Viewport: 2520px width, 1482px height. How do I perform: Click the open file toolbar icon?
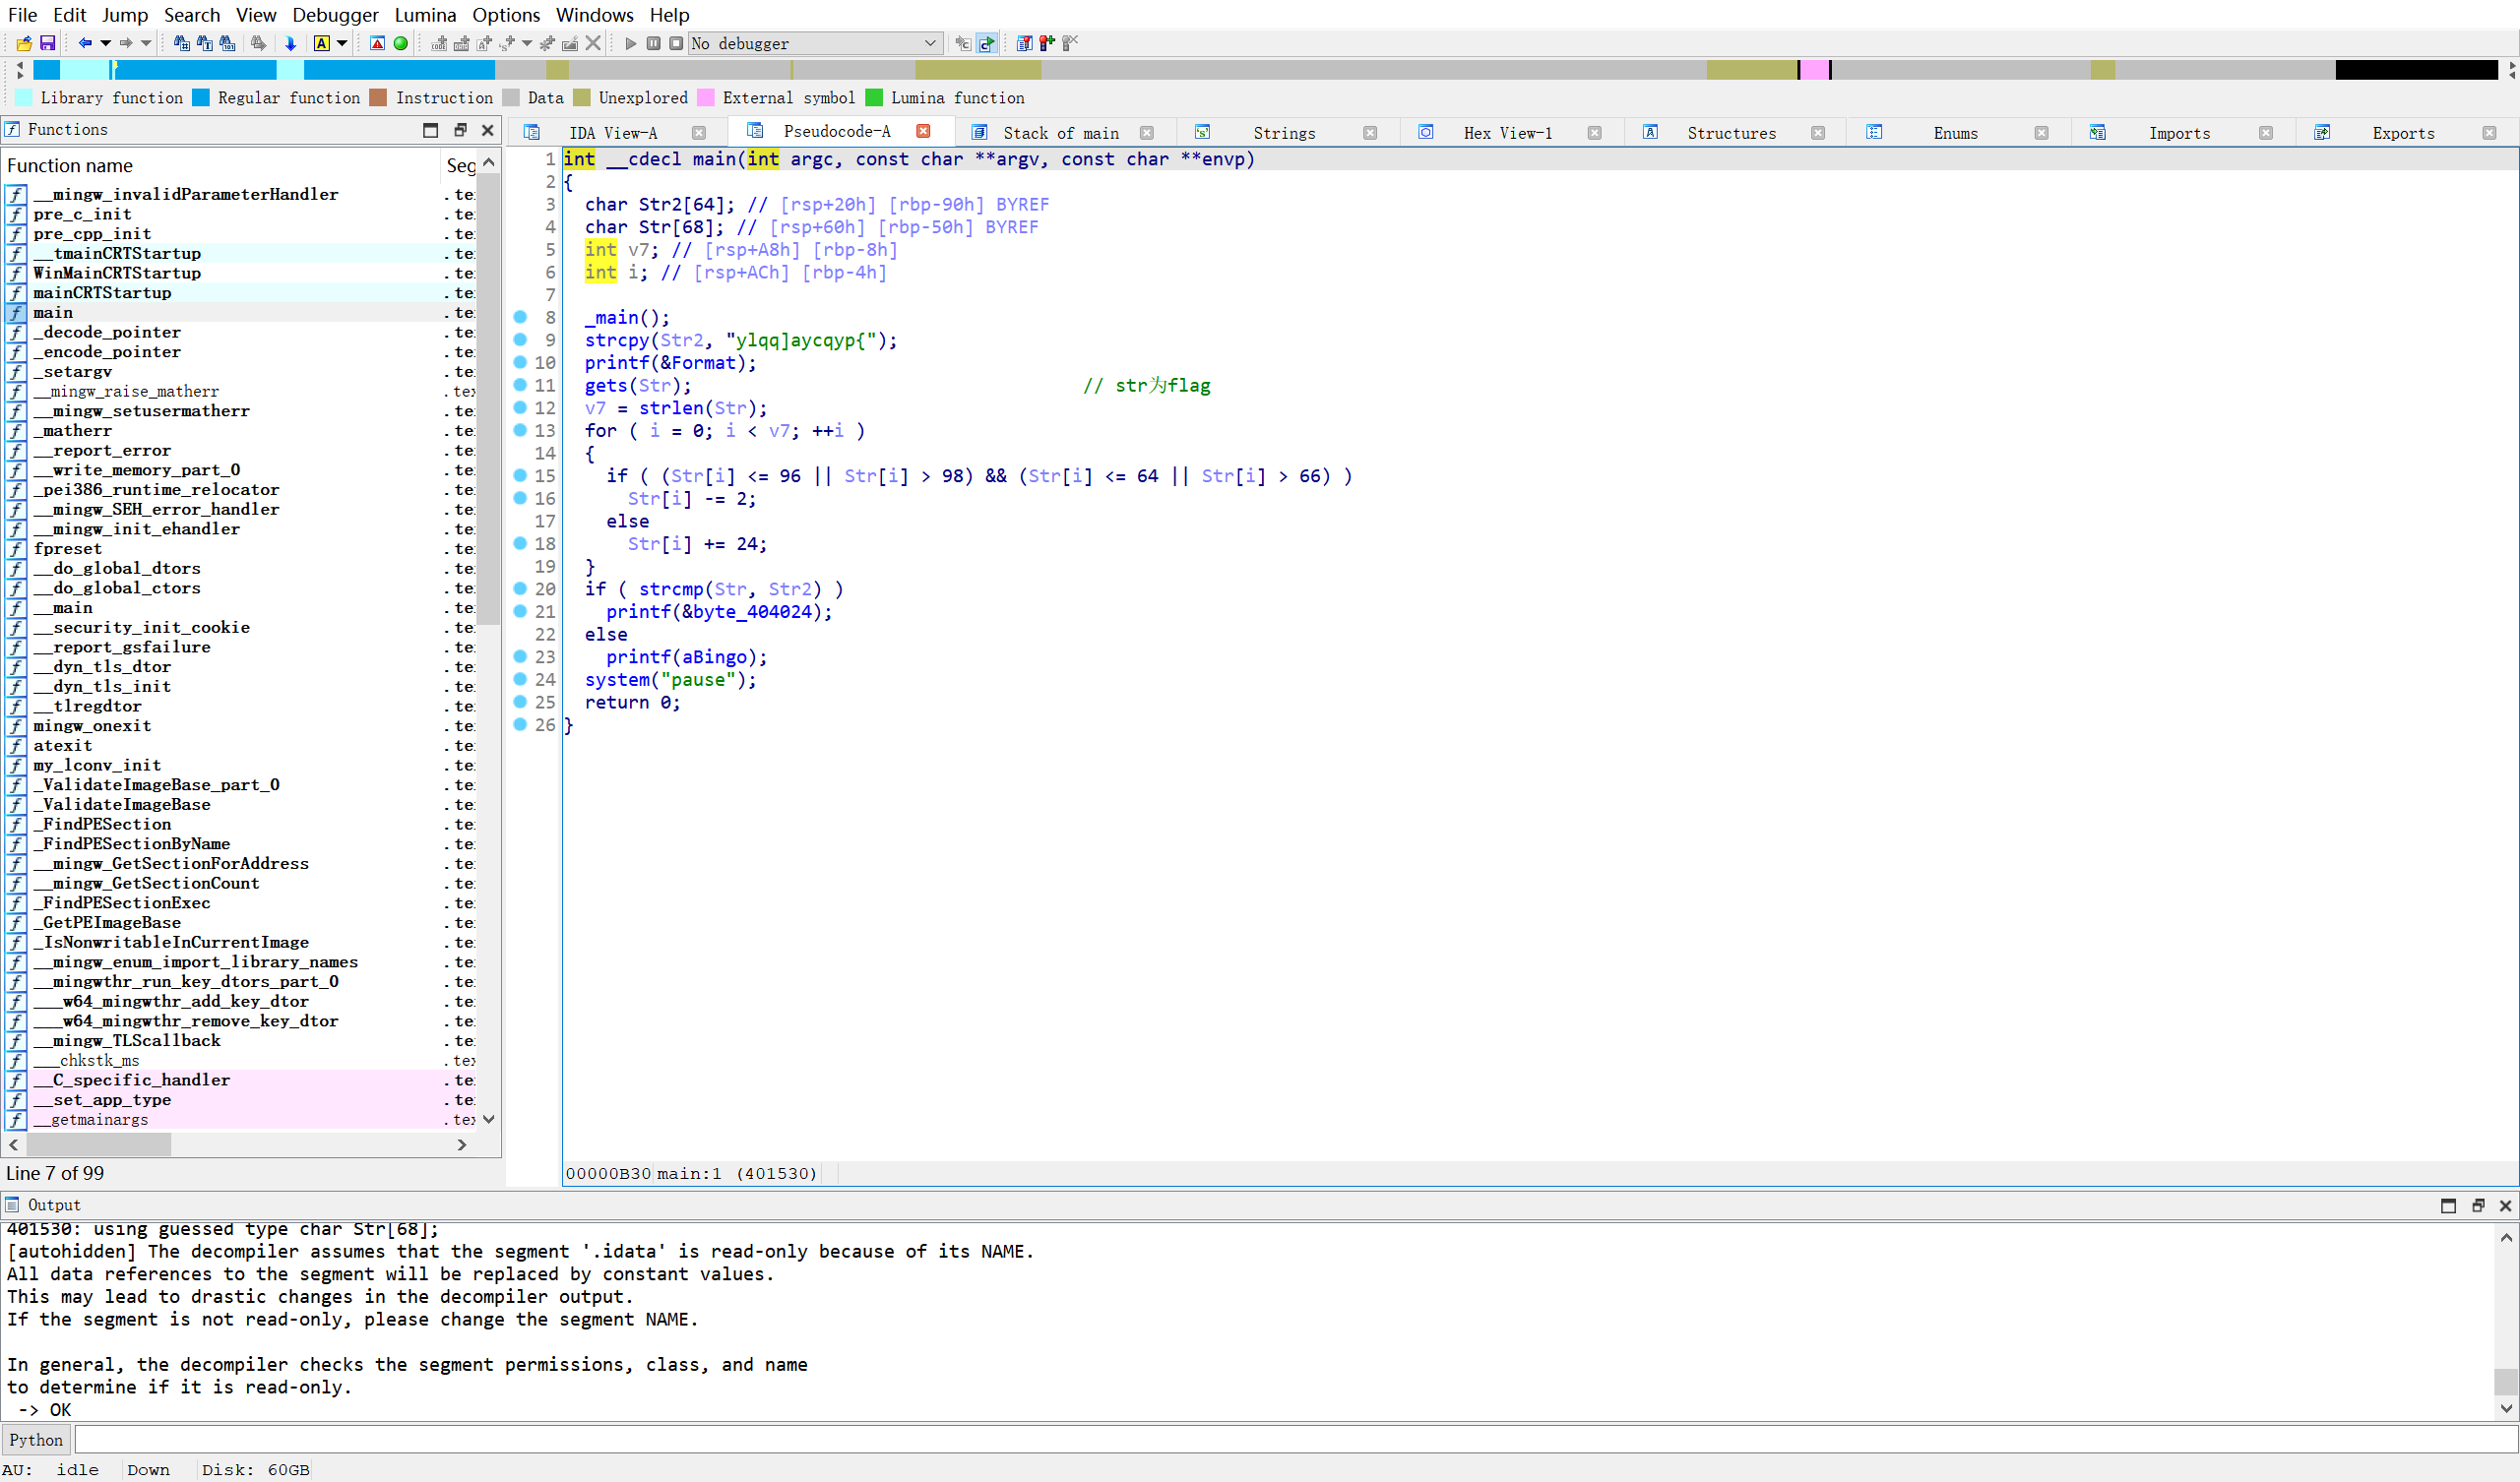[x=24, y=43]
